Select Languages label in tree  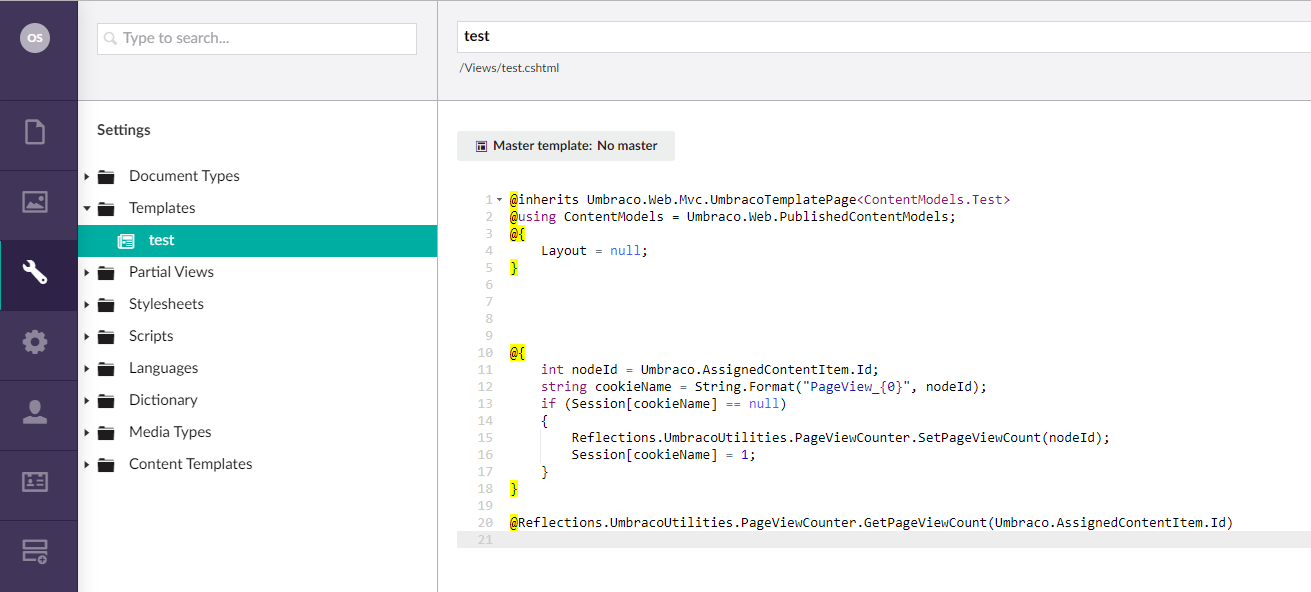click(163, 368)
